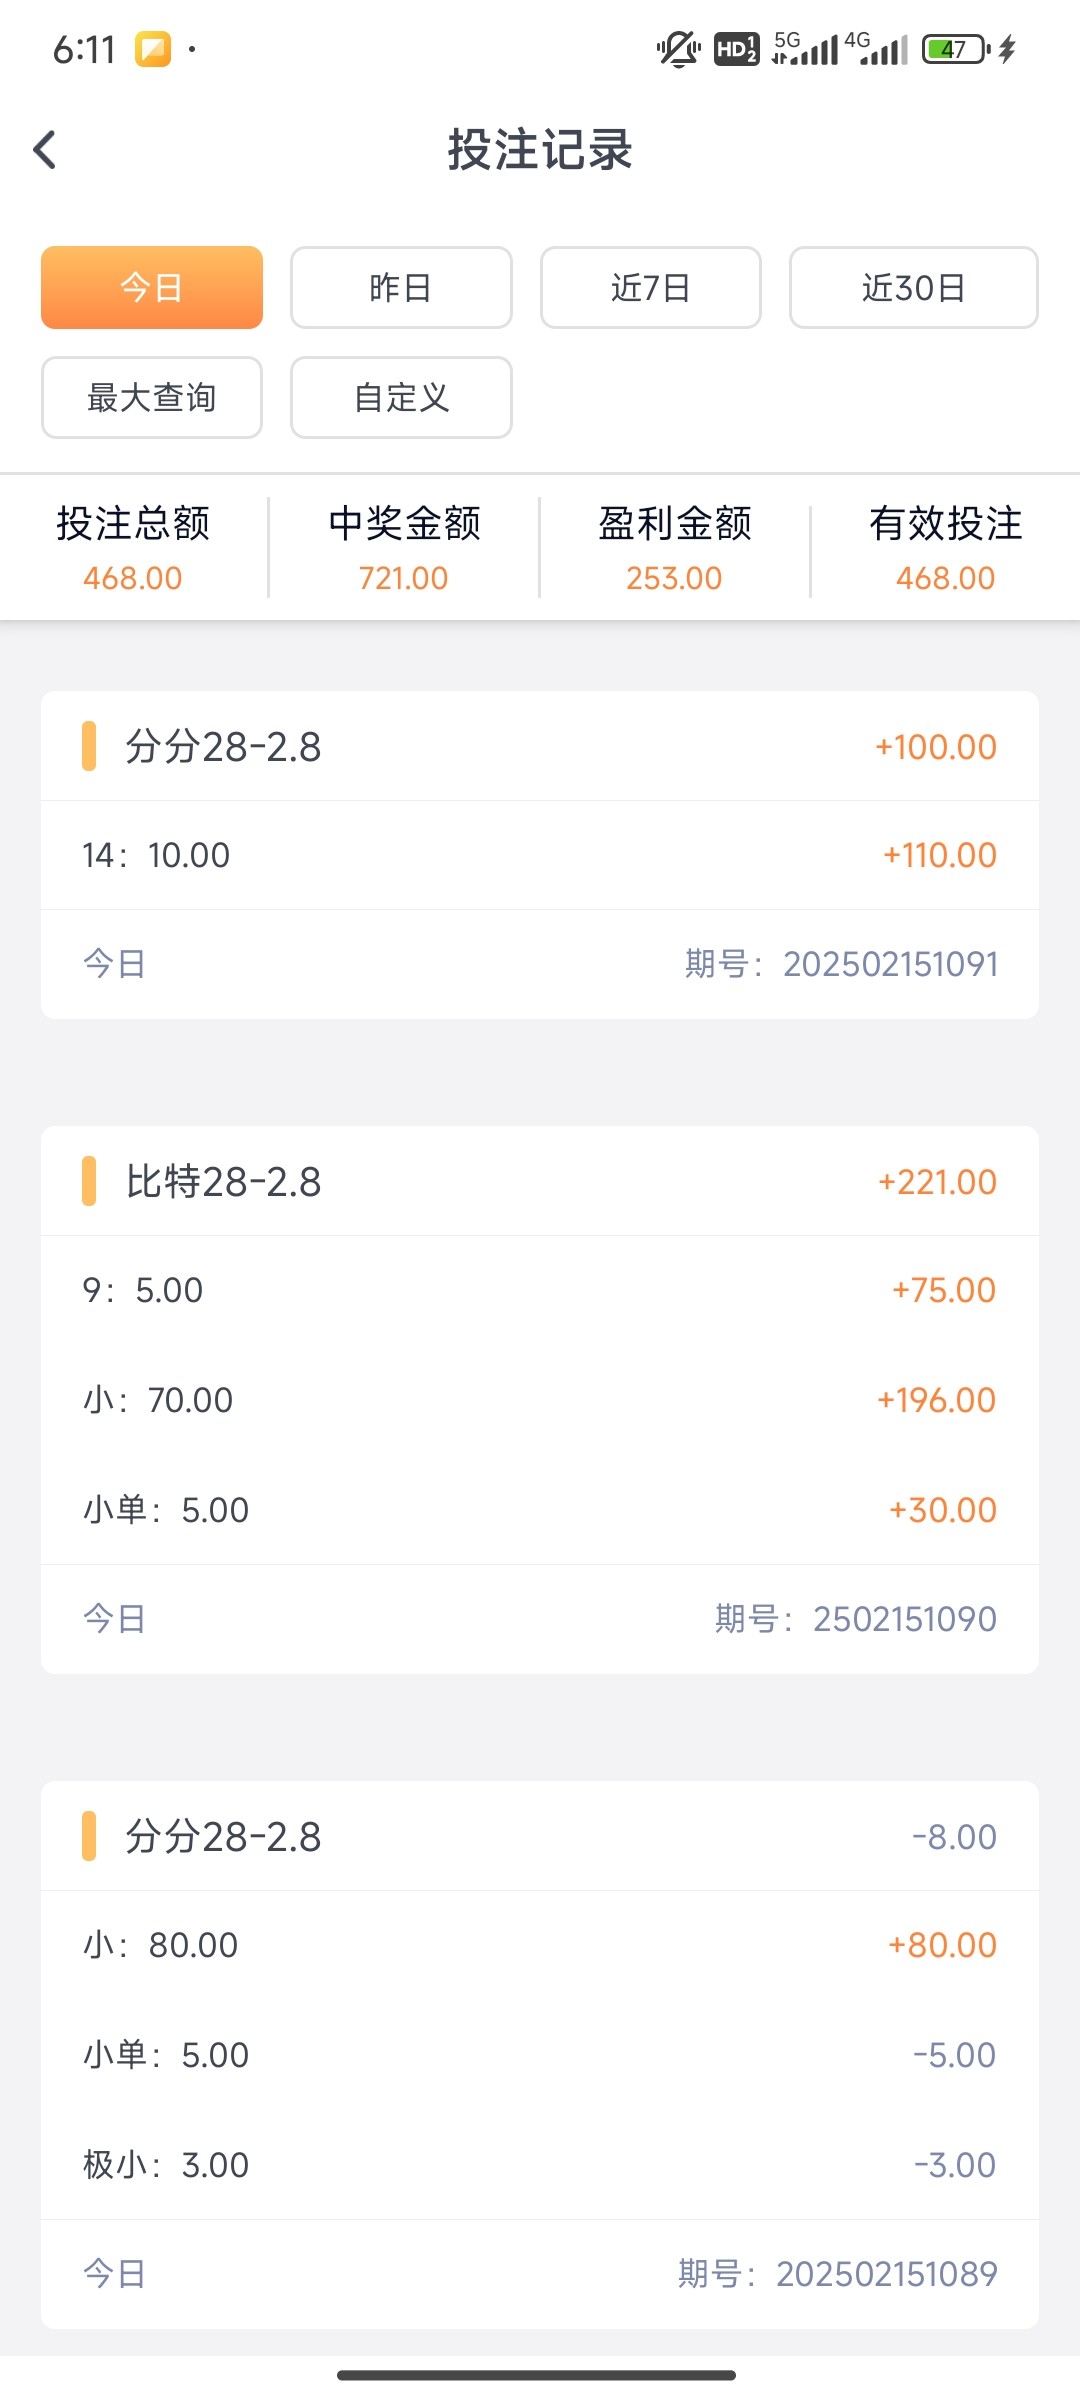Show records for 近30日
The width and height of the screenshot is (1080, 2400).
click(913, 288)
